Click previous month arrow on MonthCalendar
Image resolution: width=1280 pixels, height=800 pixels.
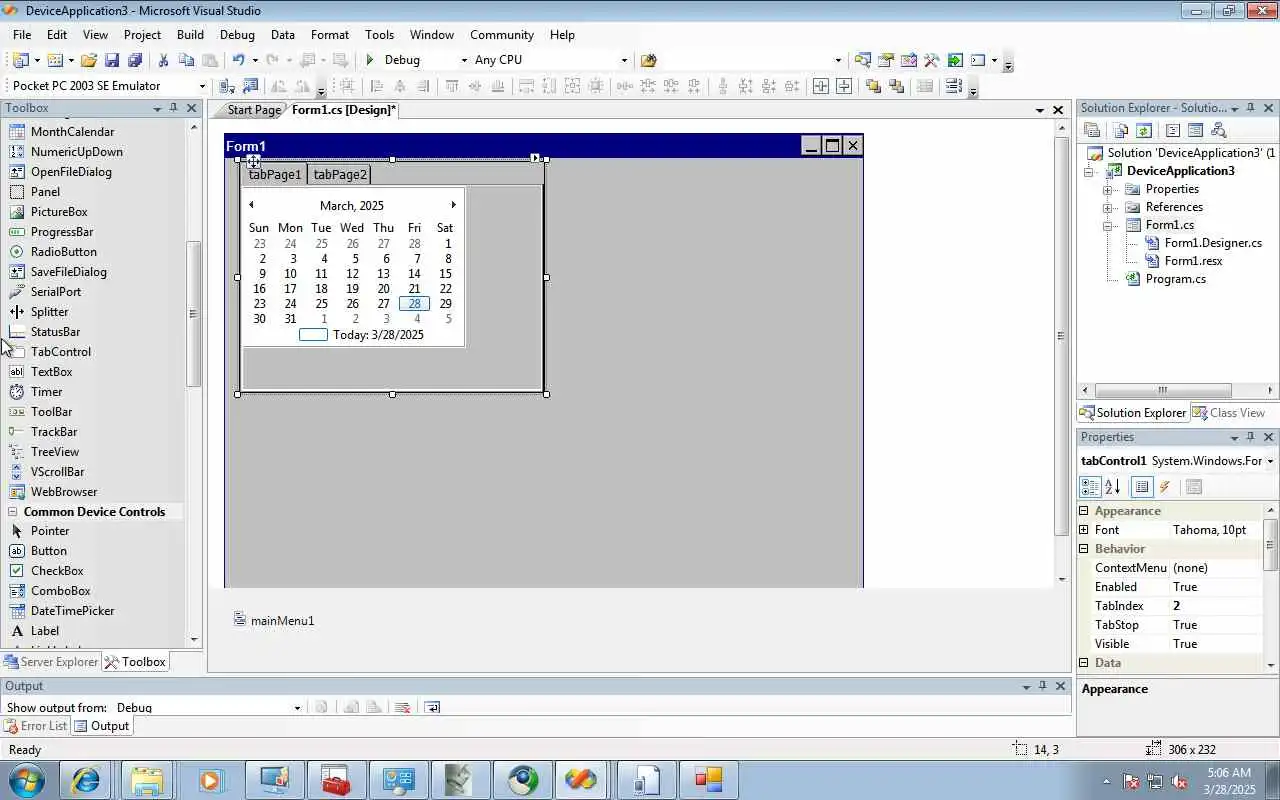[251, 205]
